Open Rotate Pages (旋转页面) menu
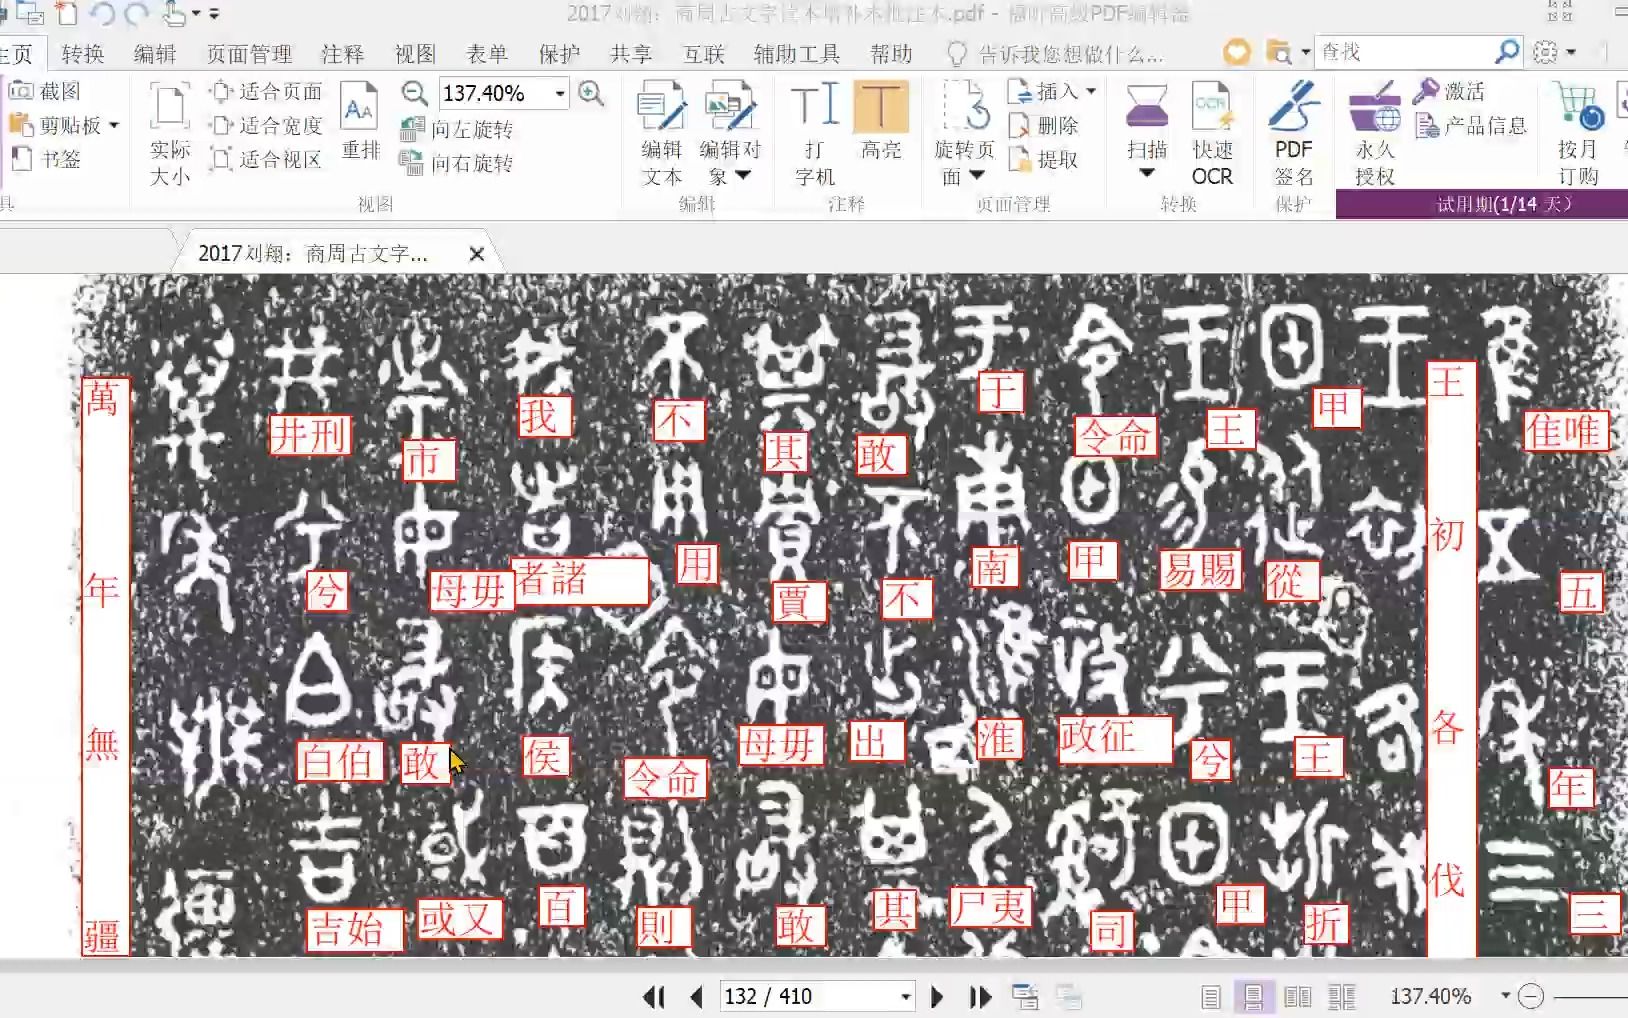 click(964, 135)
